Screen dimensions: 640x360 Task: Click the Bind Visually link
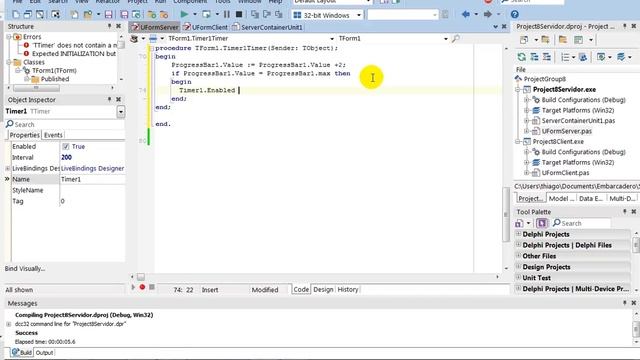pyautogui.click(x=25, y=269)
